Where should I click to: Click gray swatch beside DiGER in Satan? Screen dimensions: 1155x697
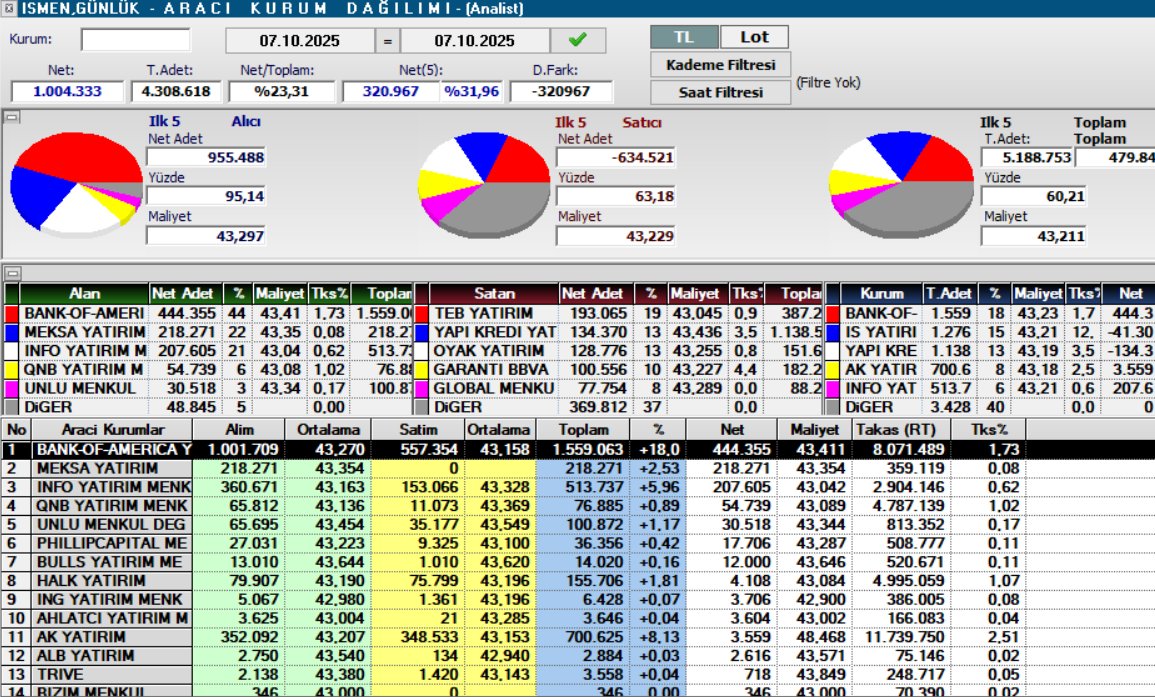422,407
